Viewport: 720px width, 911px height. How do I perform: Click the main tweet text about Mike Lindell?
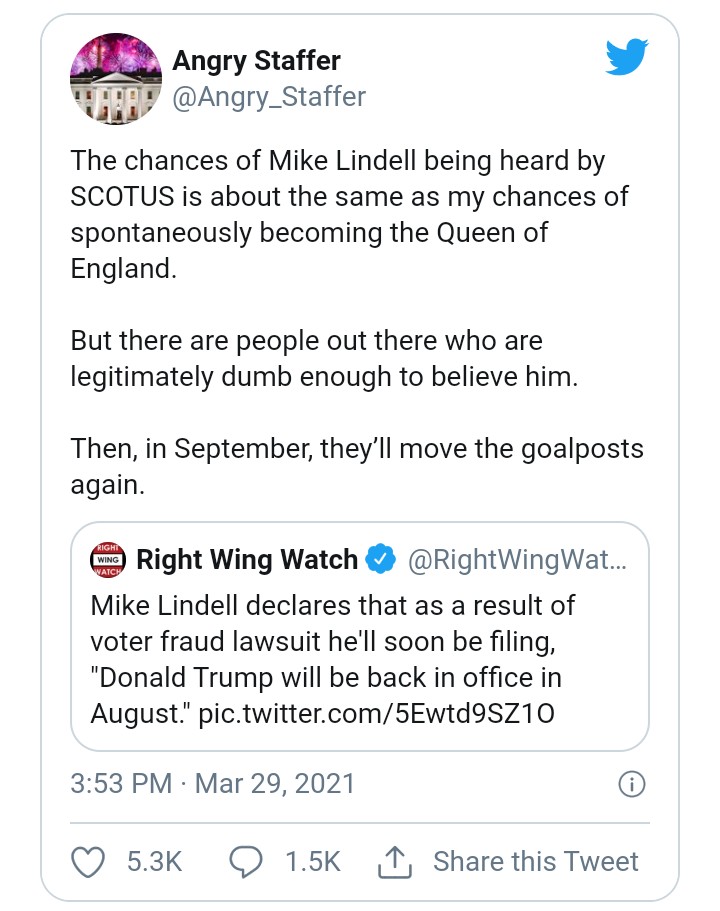pyautogui.click(x=350, y=215)
